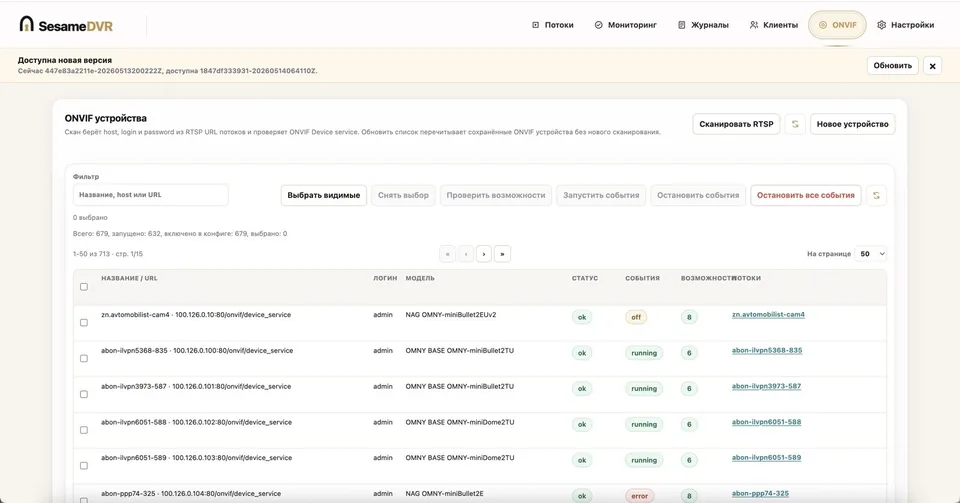Screen dimensions: 960x503
Task: Click Запустить события button
Action: click(x=601, y=195)
